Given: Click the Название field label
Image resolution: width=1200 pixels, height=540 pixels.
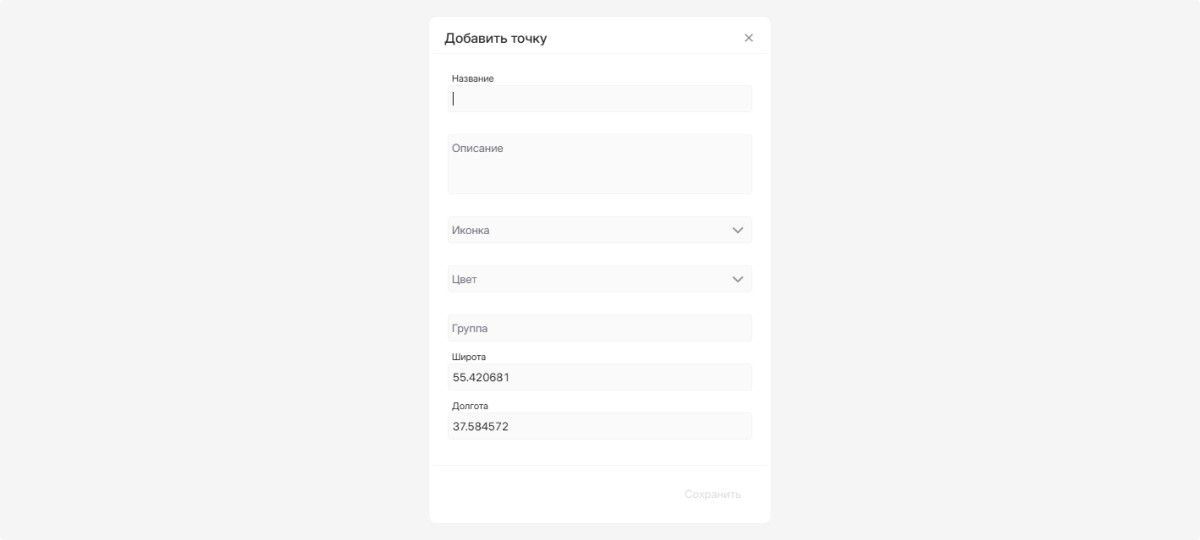Looking at the screenshot, I should point(473,78).
